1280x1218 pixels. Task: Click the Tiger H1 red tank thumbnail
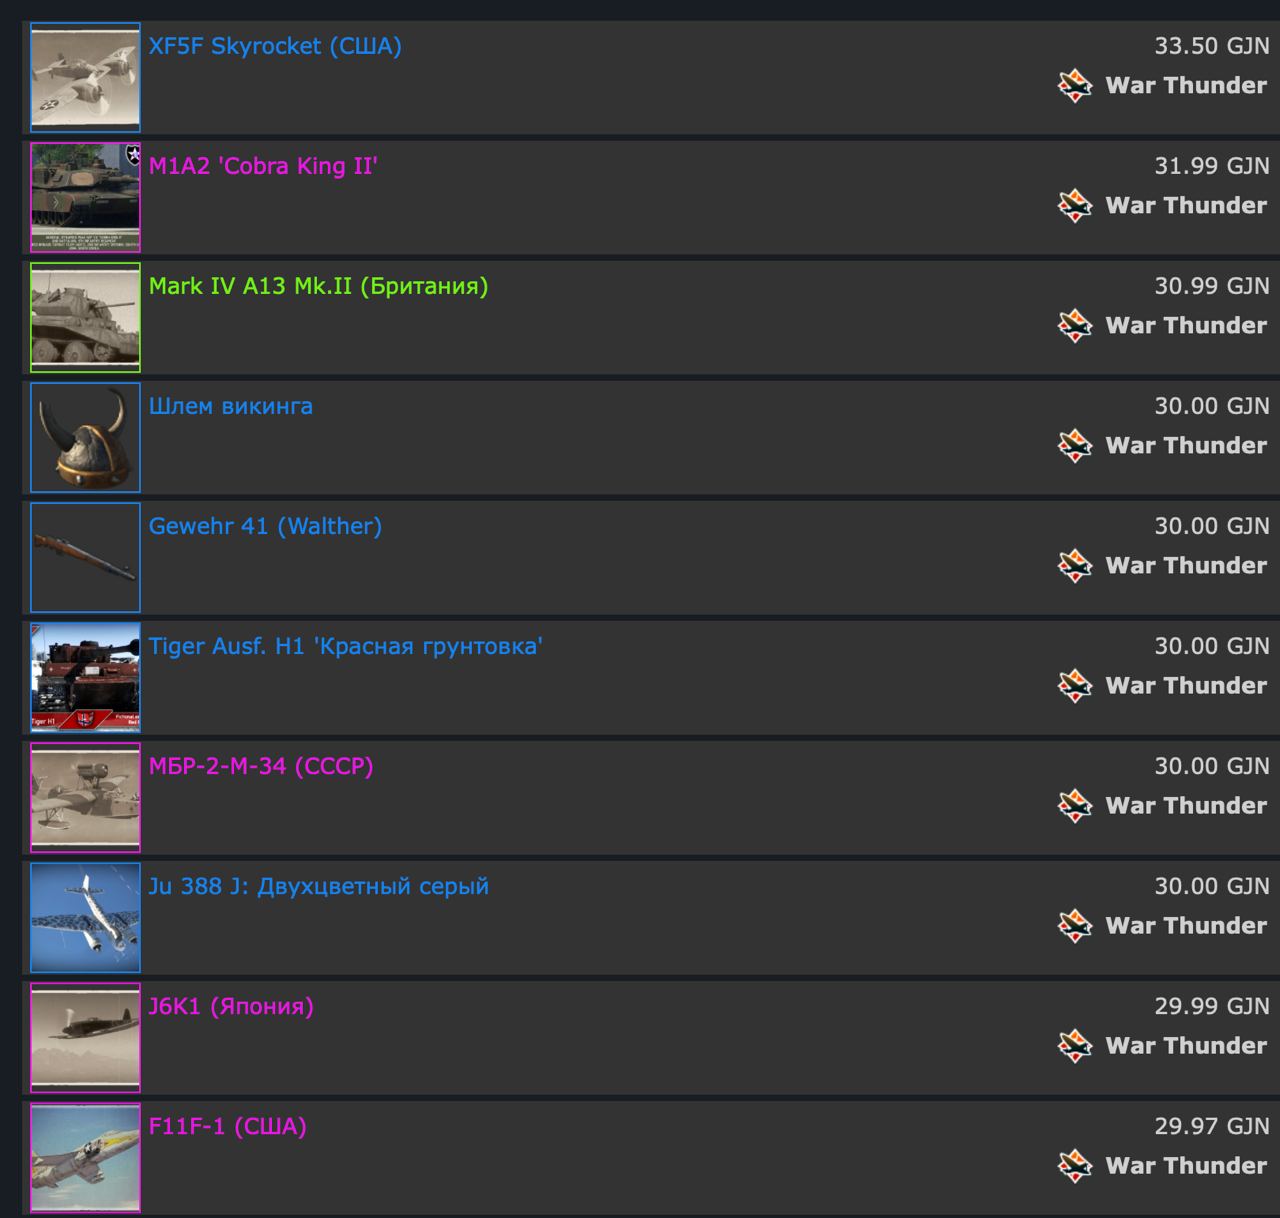pos(85,677)
